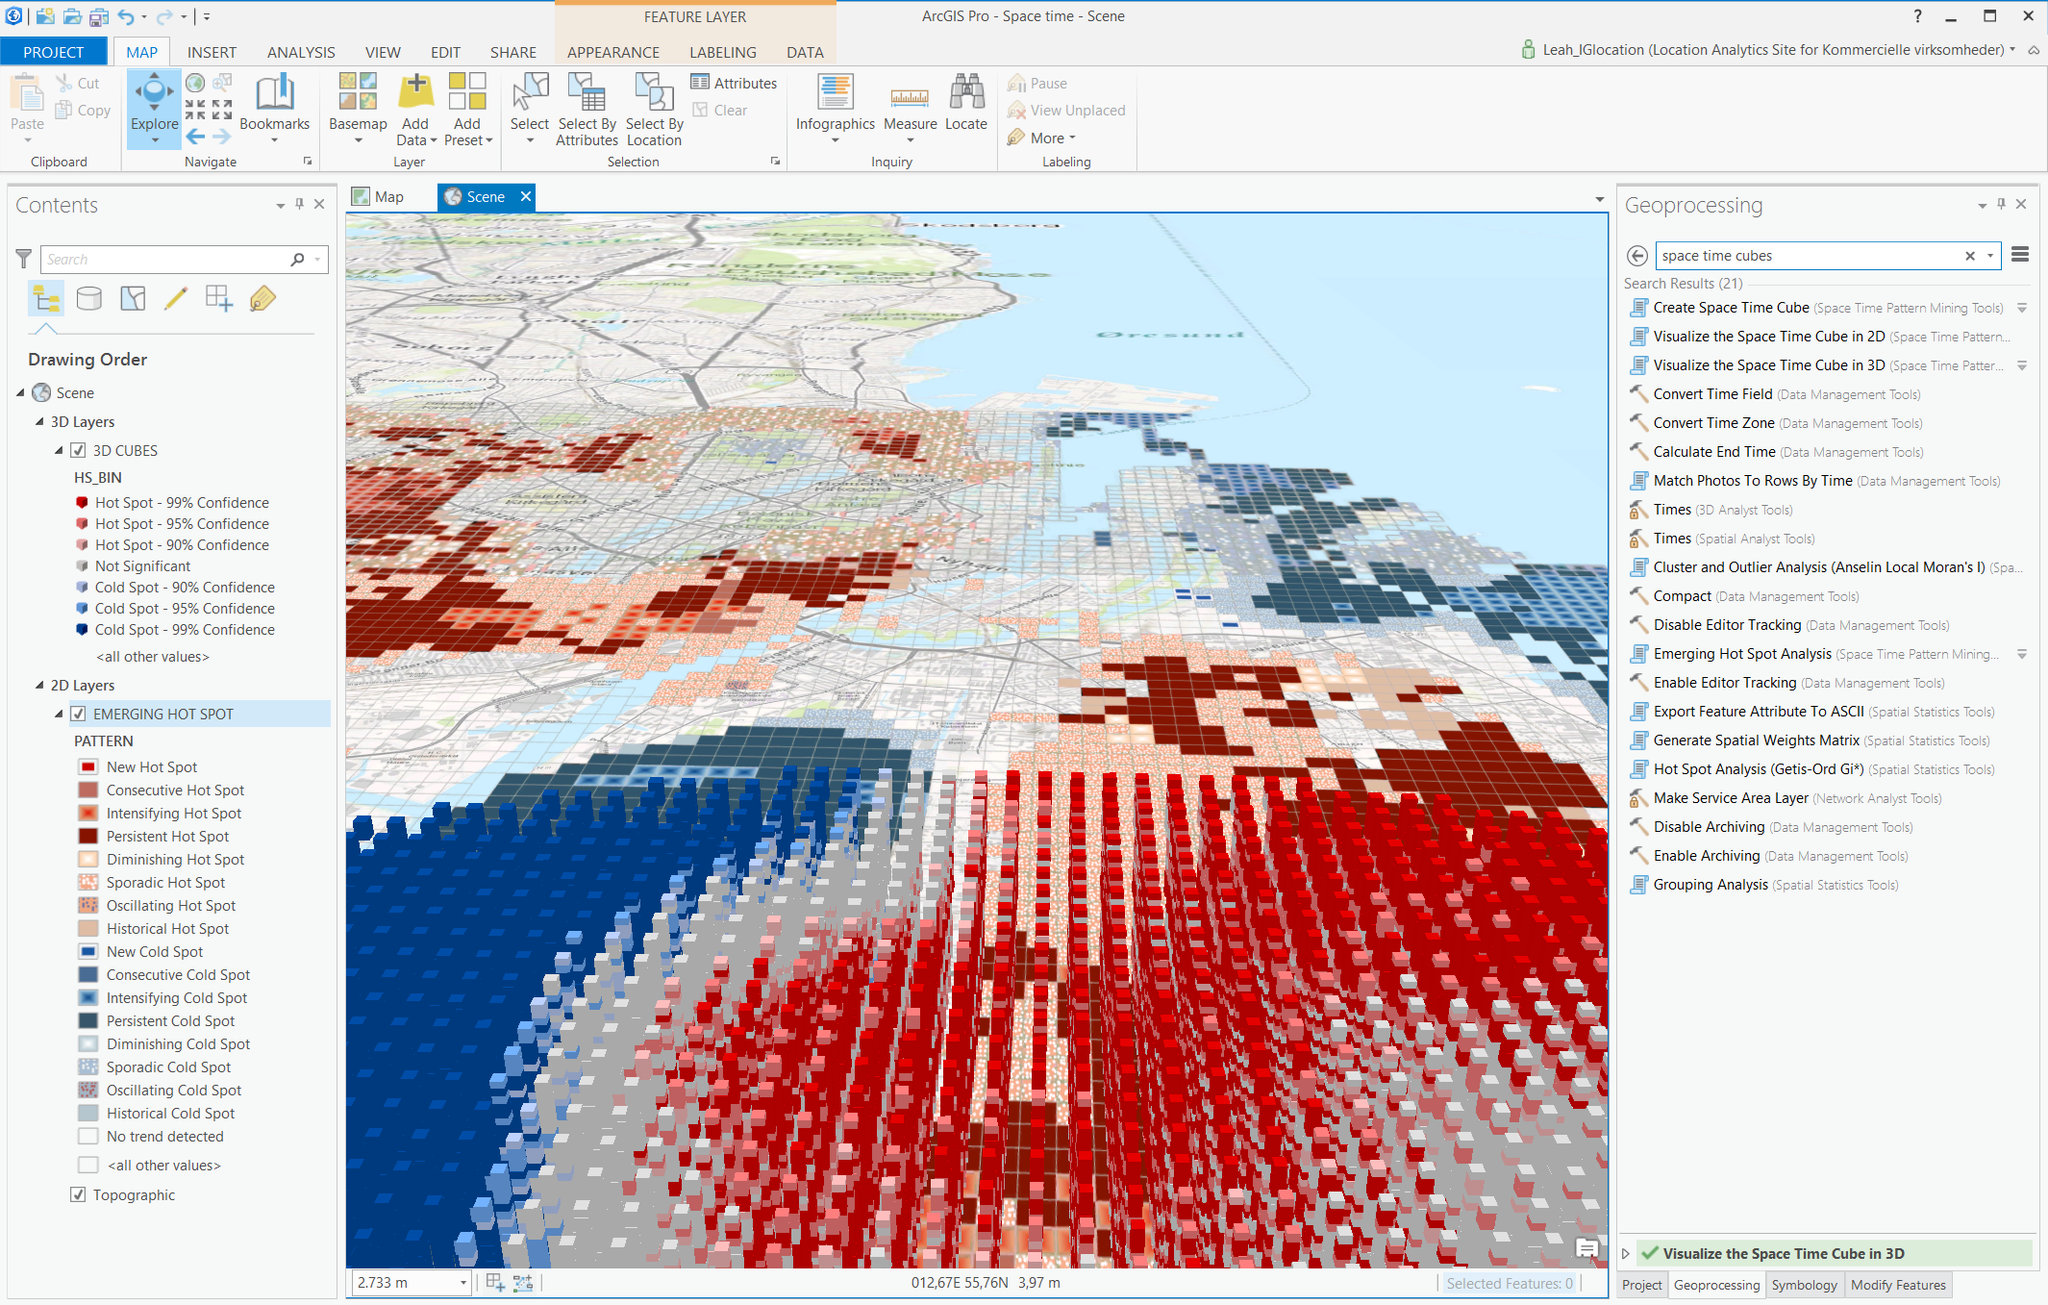
Task: Launch the Infographics tool
Action: tap(835, 108)
